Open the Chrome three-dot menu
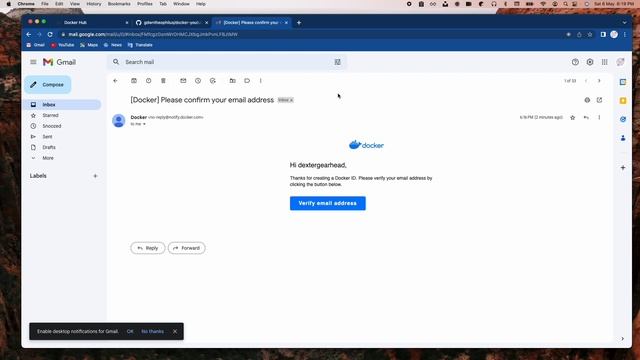This screenshot has width=640, height=360. (x=625, y=35)
